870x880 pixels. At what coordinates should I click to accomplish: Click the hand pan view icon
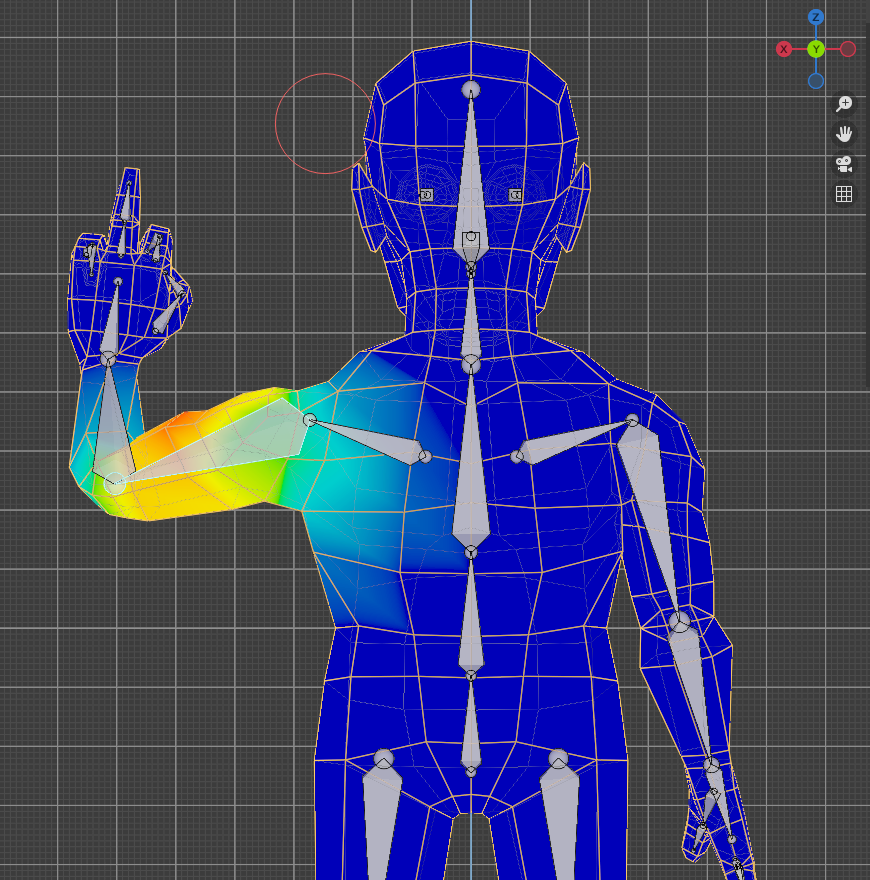[x=844, y=134]
